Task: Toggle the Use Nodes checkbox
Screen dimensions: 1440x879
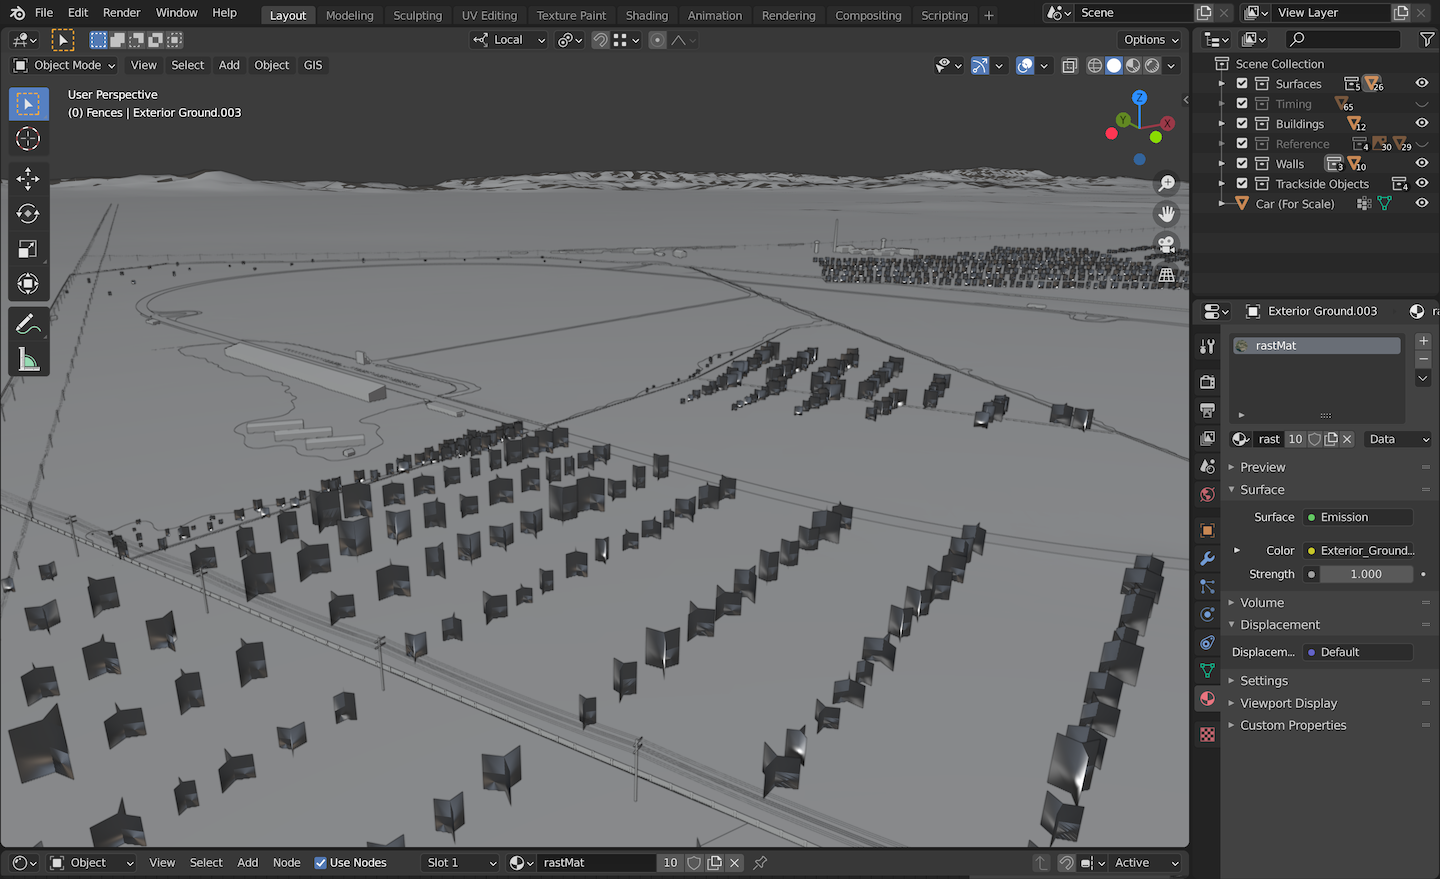Action: coord(320,863)
